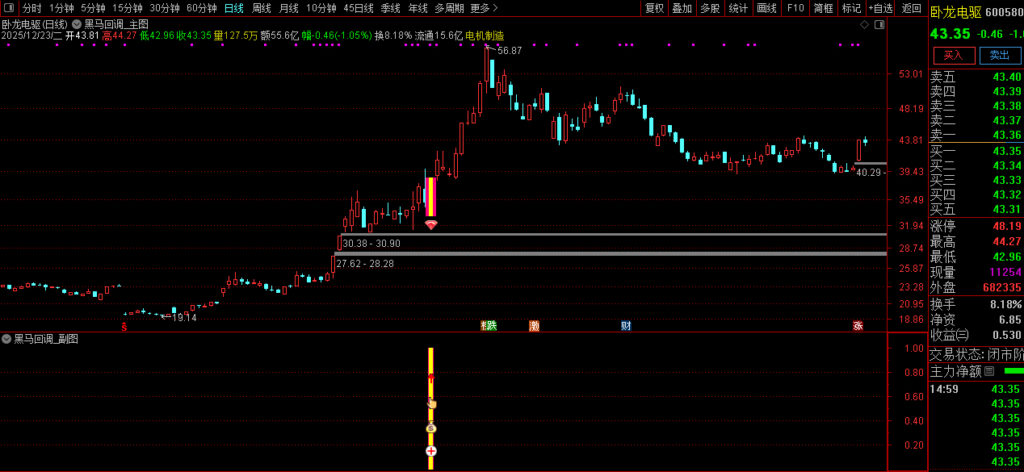Click the red 涨 marker on the timeline
This screenshot has height=472, width=1024.
[858, 326]
